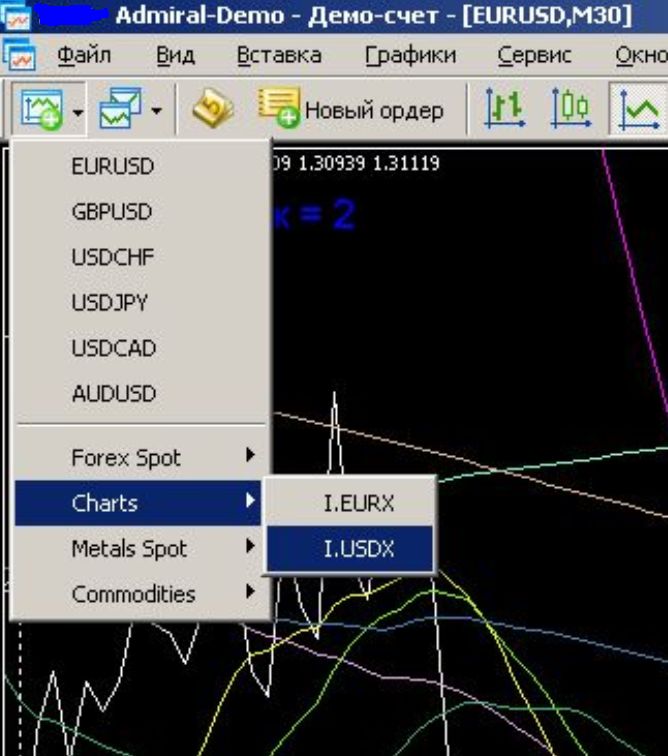
Task: Expand the Commodities submenu
Action: pyautogui.click(x=140, y=594)
